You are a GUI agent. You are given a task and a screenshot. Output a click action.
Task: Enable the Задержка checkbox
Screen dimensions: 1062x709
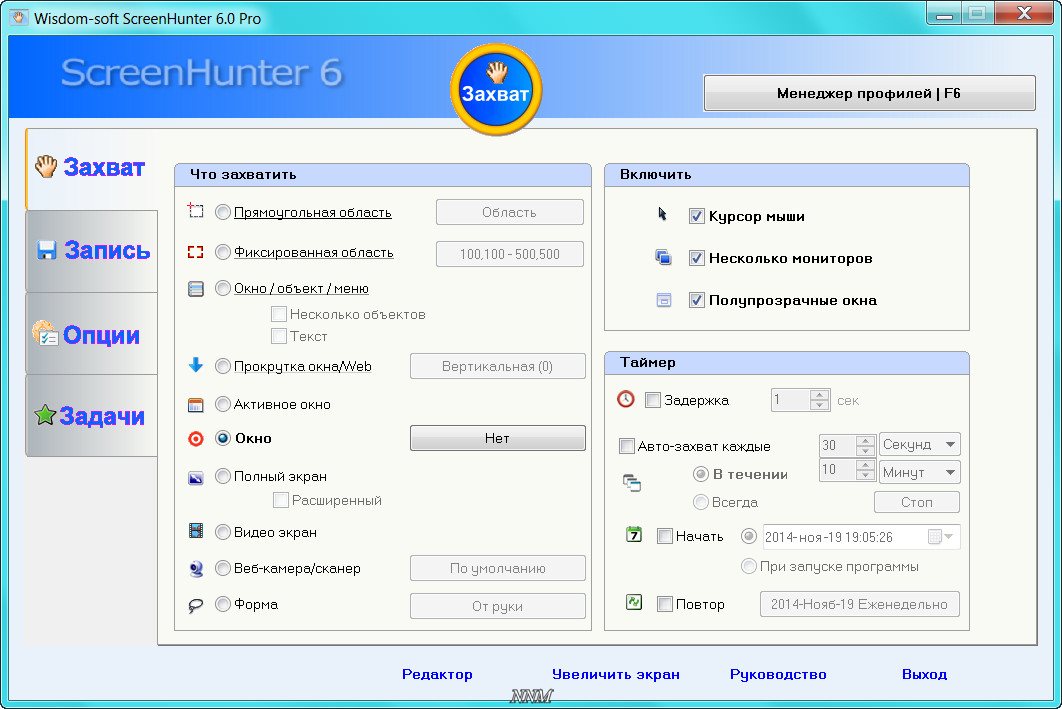pos(653,400)
